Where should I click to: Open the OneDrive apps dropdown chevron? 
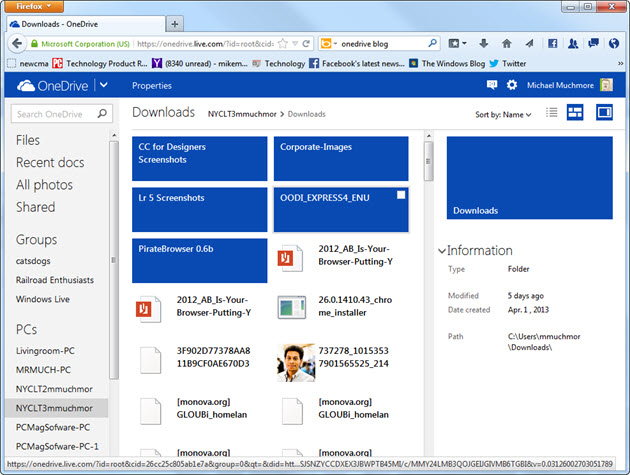pos(104,85)
